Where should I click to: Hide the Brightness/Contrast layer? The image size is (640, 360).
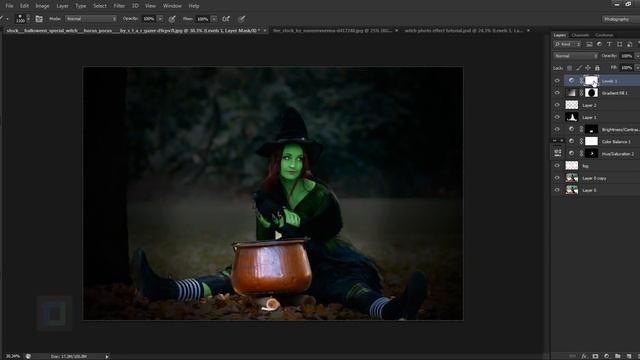pyautogui.click(x=557, y=129)
